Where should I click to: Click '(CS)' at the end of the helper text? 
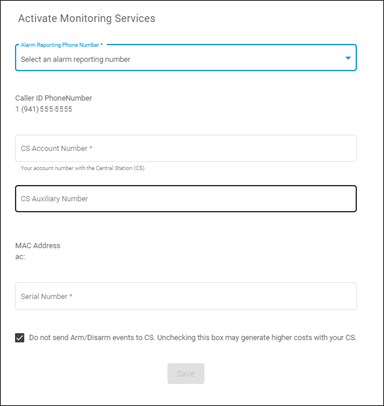(x=139, y=168)
